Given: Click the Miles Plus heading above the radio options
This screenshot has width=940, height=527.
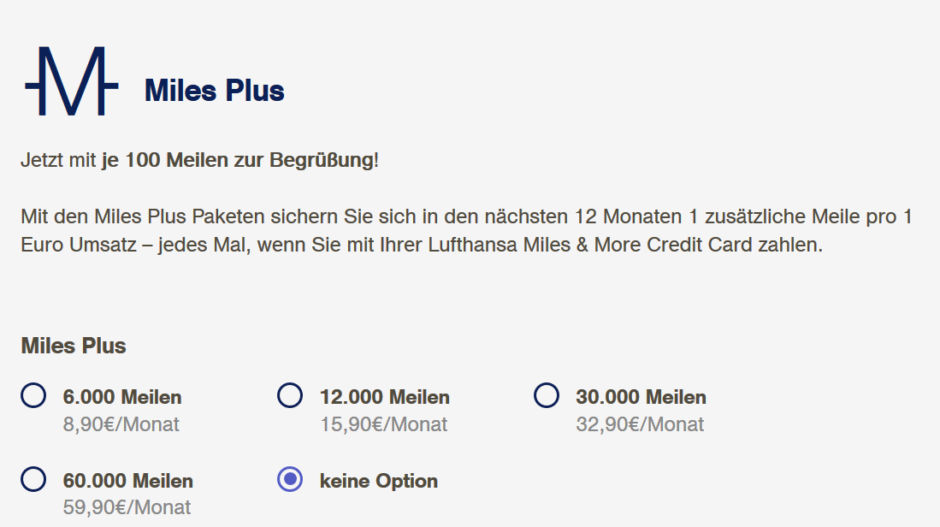Looking at the screenshot, I should click(73, 346).
